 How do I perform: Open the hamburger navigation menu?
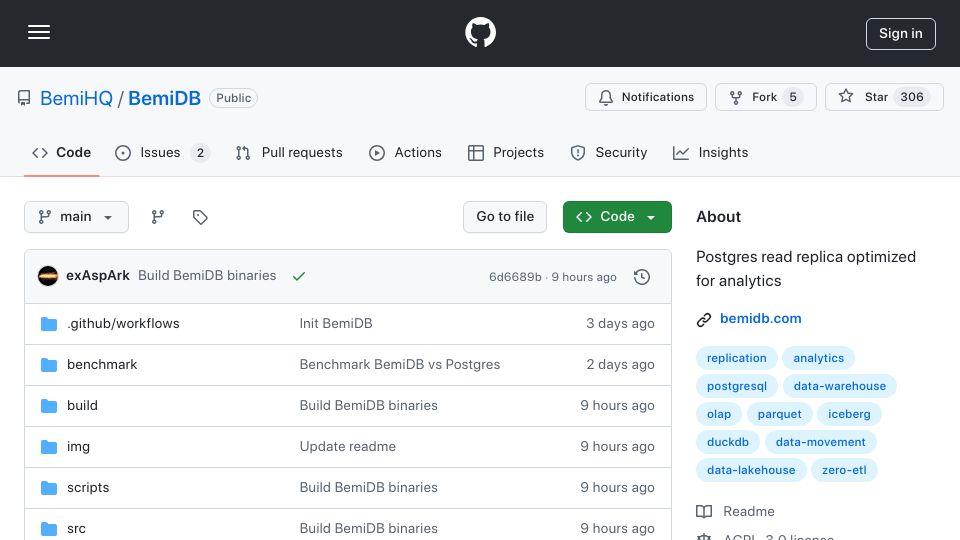pyautogui.click(x=39, y=32)
